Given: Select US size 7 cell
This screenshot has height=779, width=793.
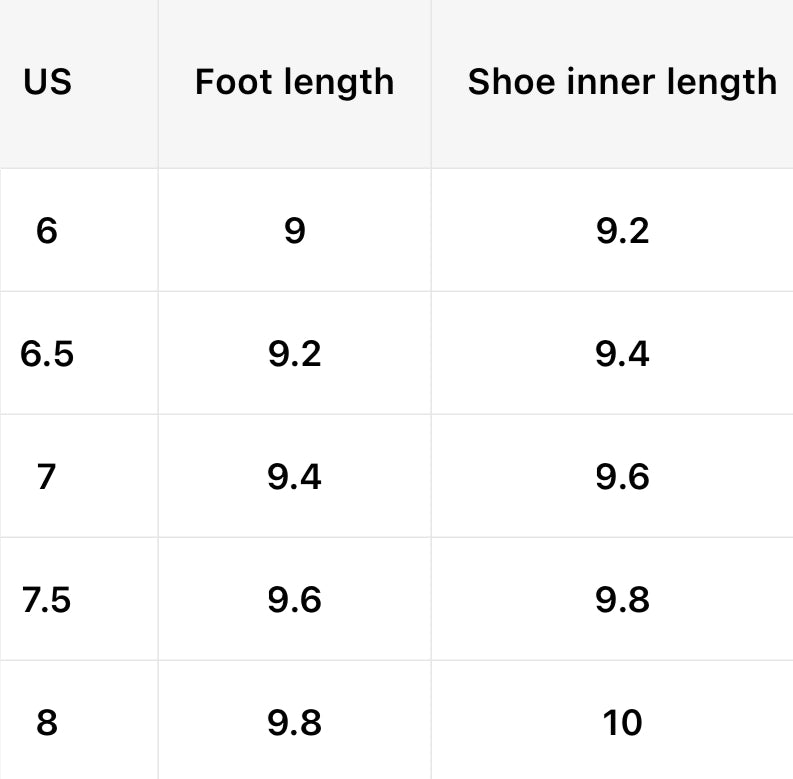Looking at the screenshot, I should [x=47, y=477].
